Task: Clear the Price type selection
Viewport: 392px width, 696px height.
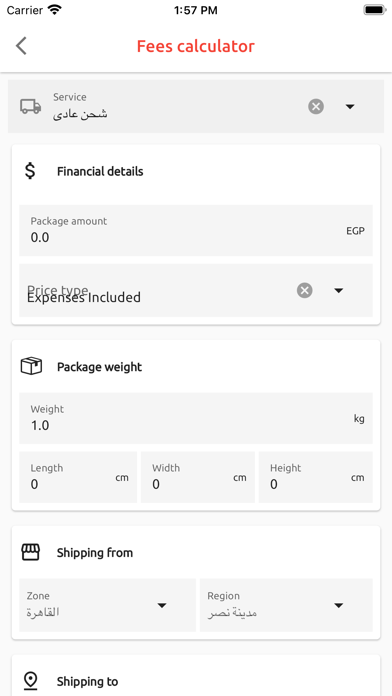Action: click(305, 290)
